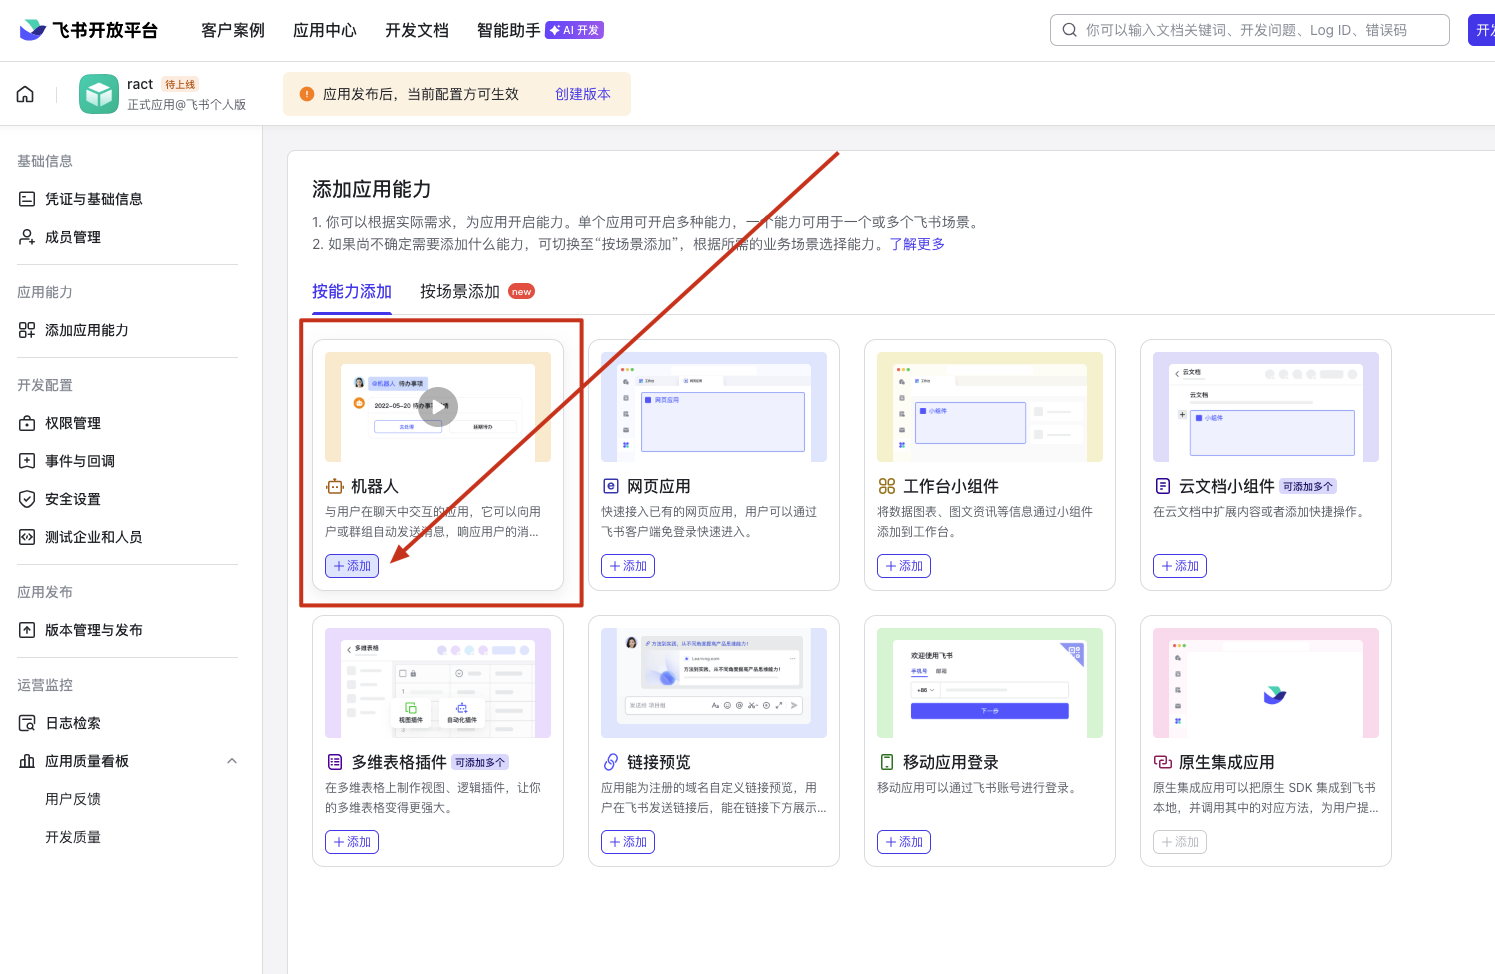Click the ract app cube icon
Viewport: 1495px width, 974px height.
coord(99,94)
